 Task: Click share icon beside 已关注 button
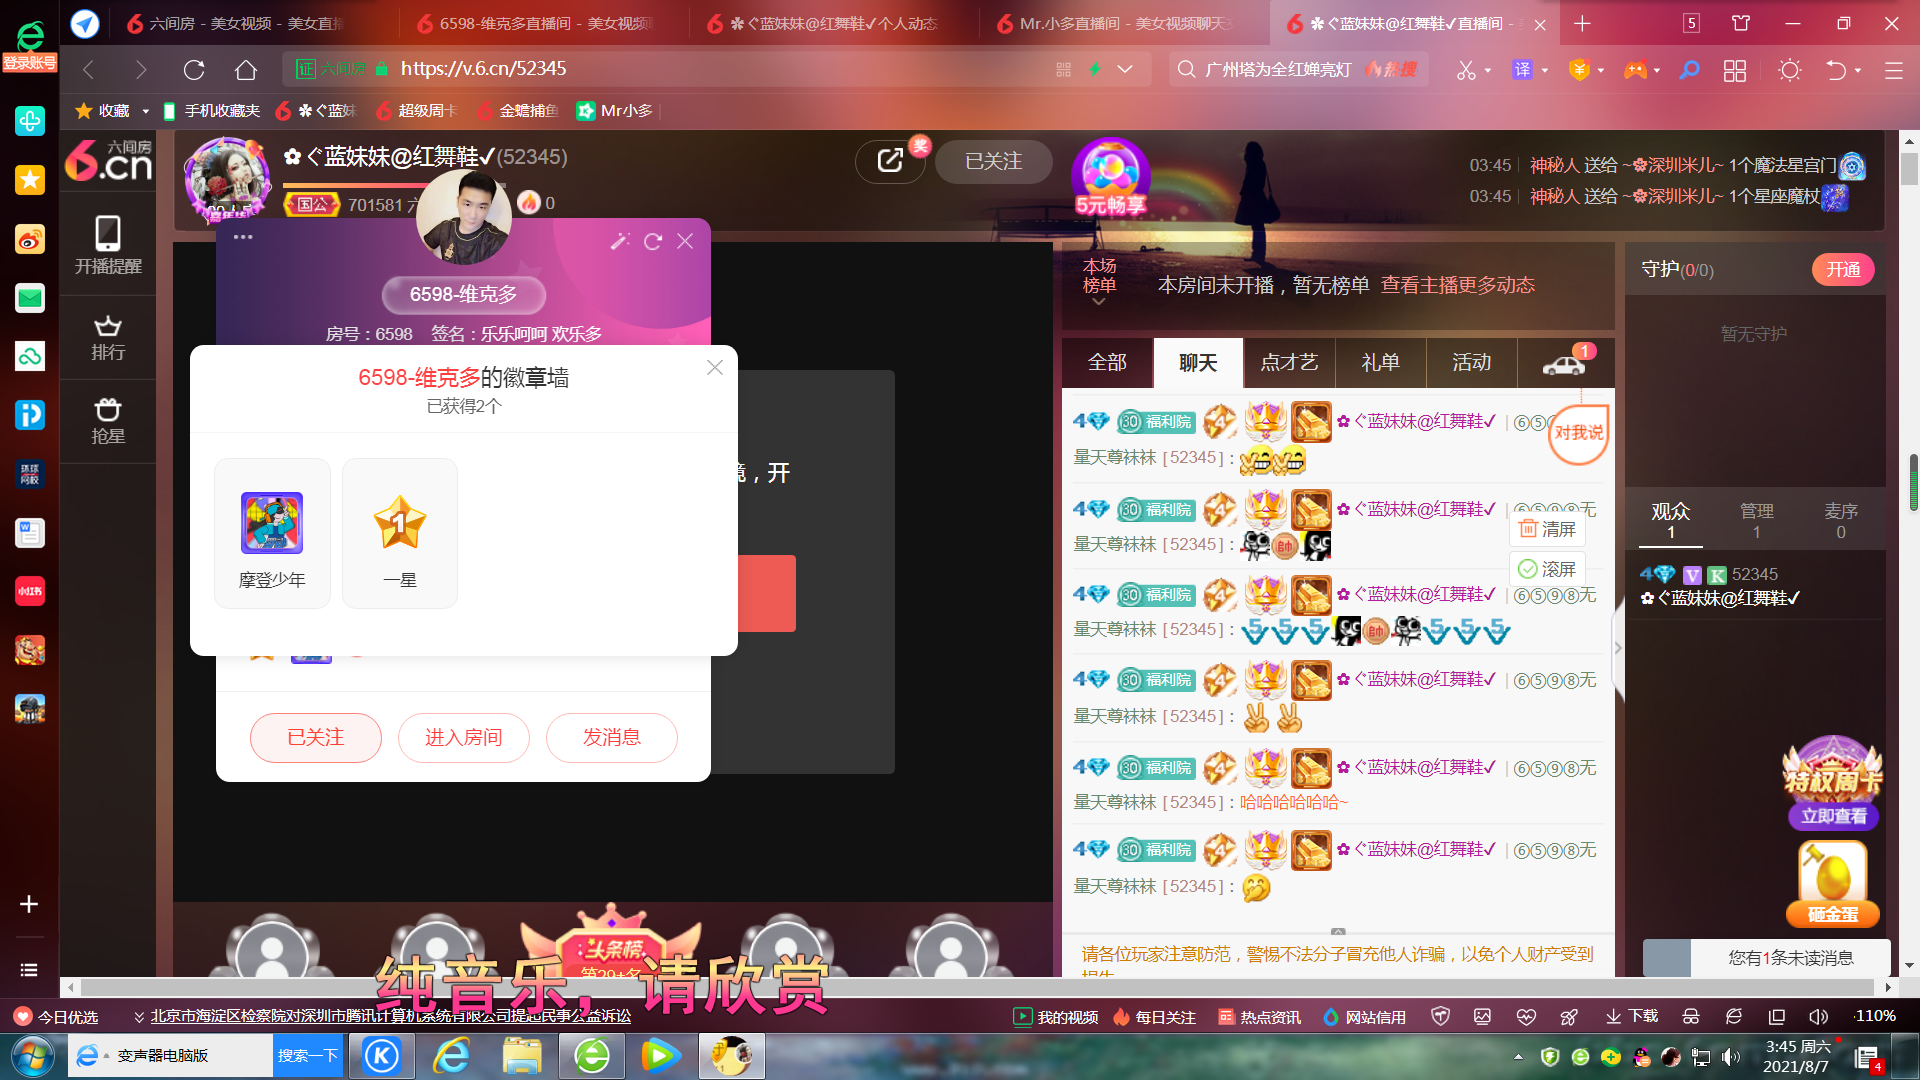tap(890, 161)
